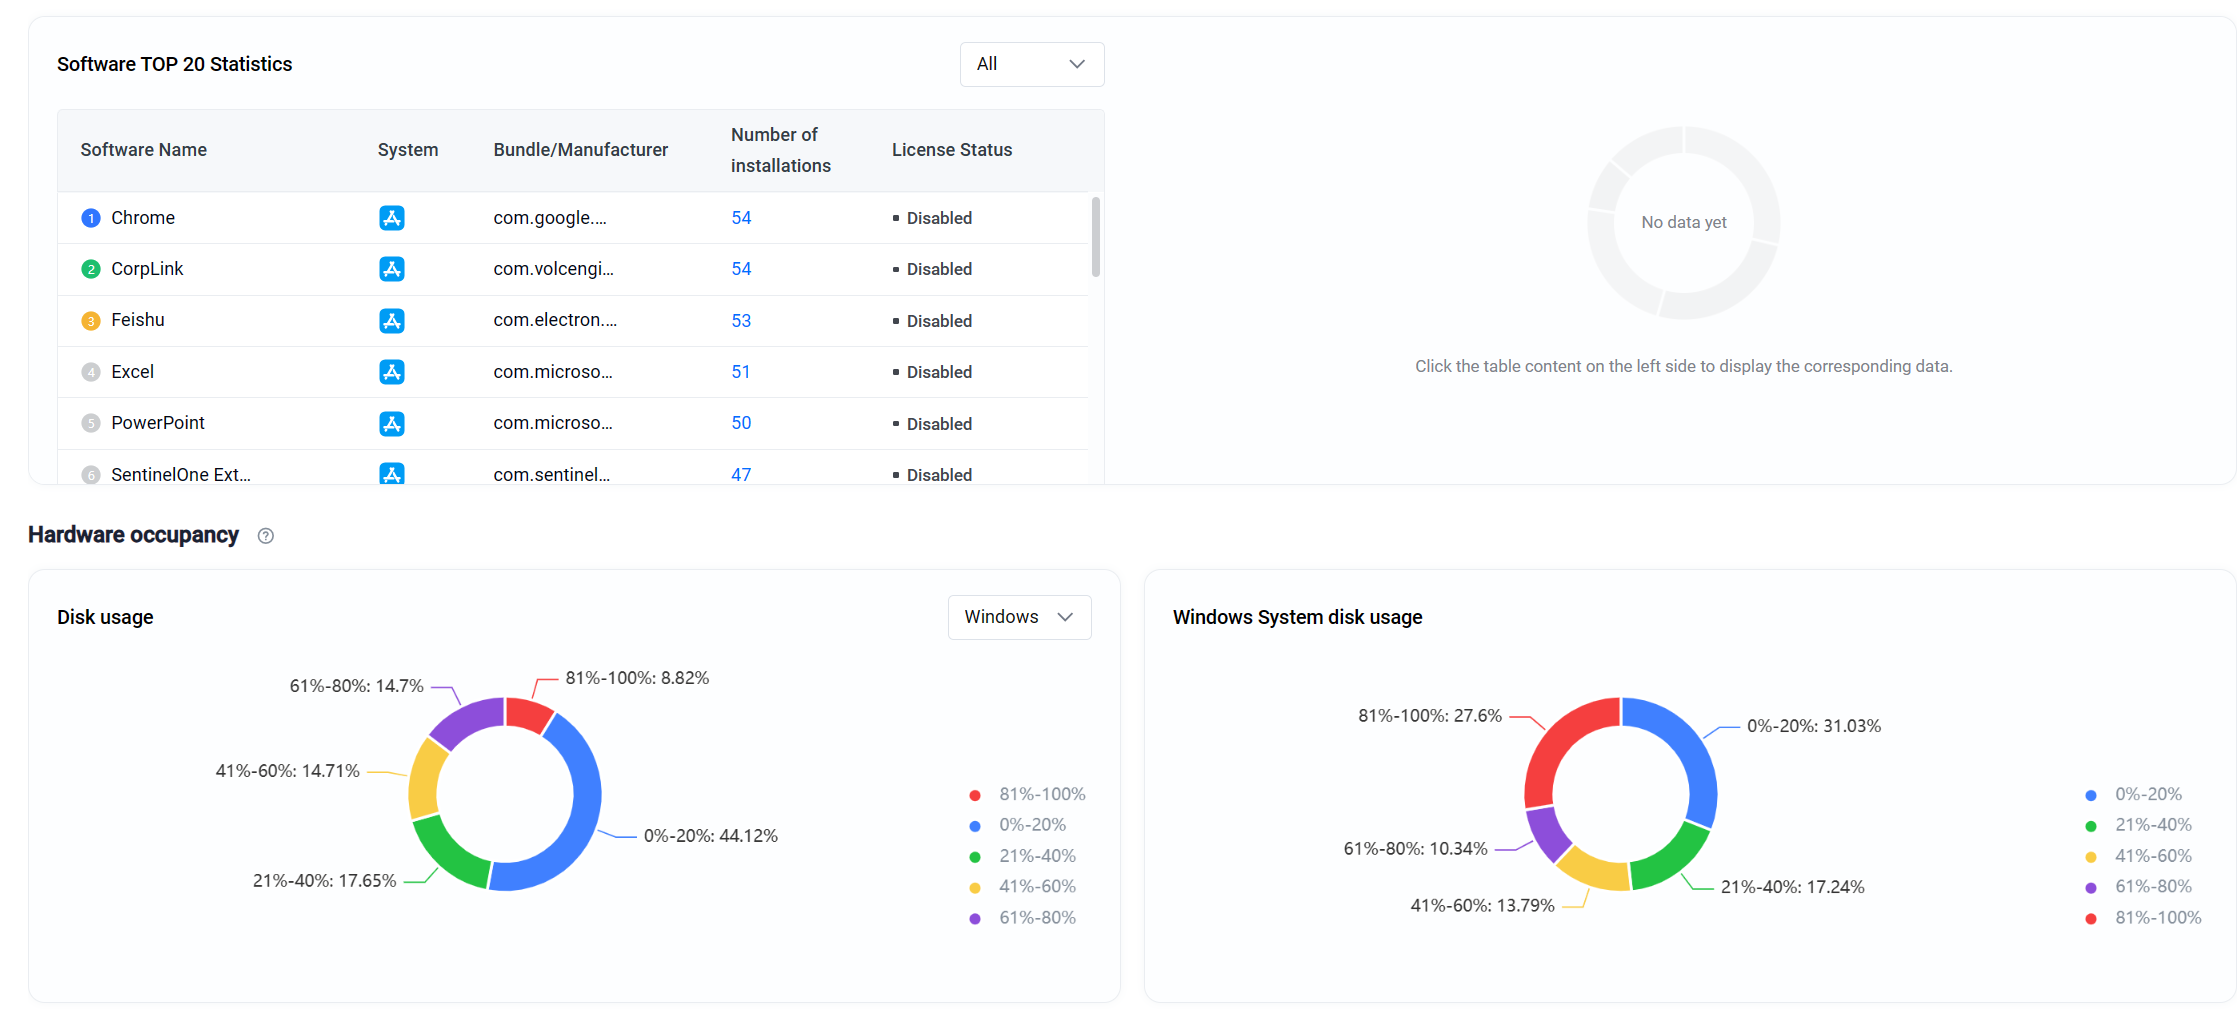Open CorpLink installation count 54
2240x1009 pixels.
[x=741, y=269]
